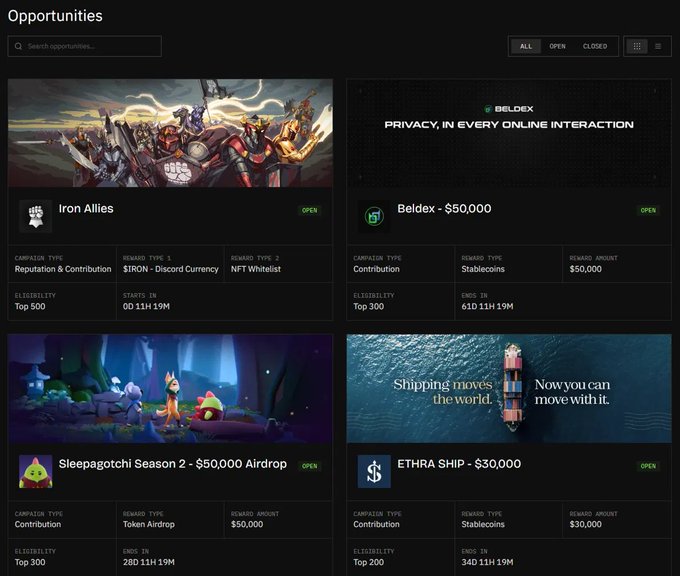This screenshot has width=680, height=576.
Task: Select Beldex reward amount '$50,000'
Action: point(585,269)
